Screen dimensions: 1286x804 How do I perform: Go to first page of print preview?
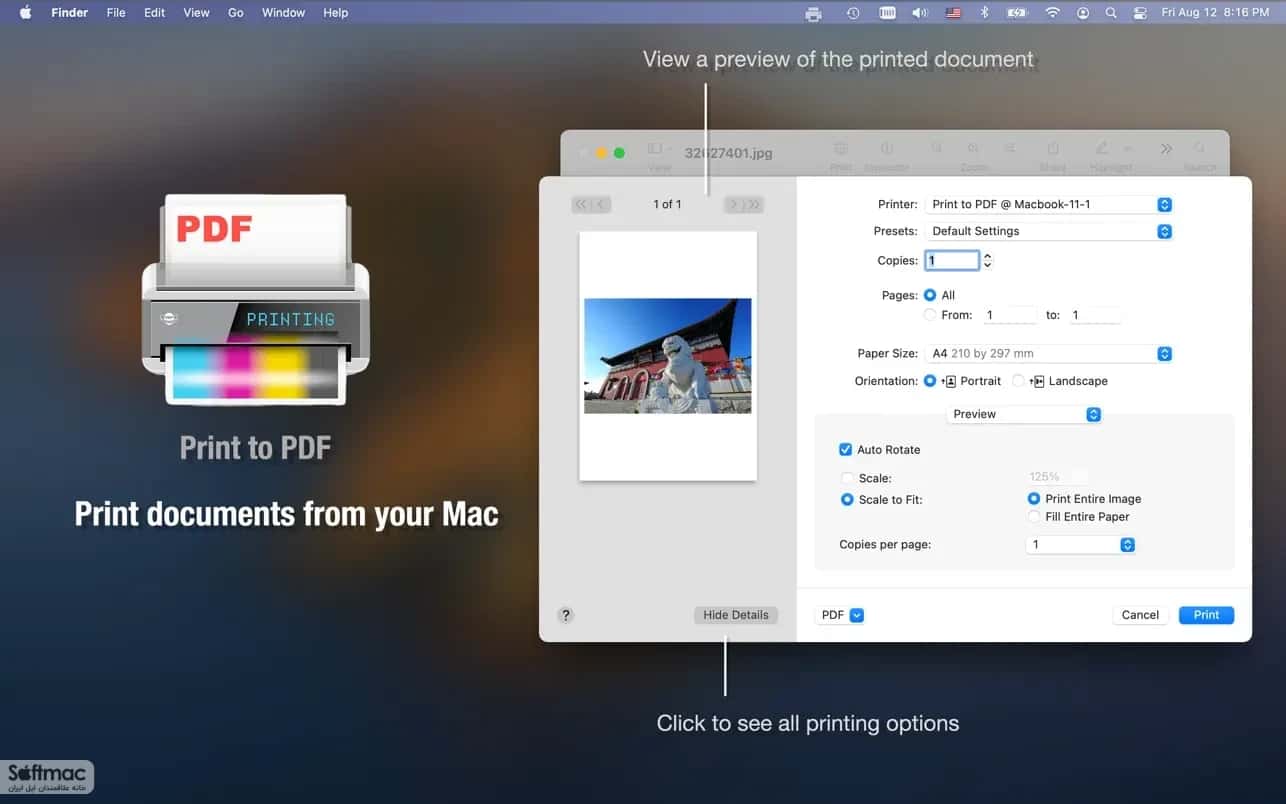pos(580,204)
